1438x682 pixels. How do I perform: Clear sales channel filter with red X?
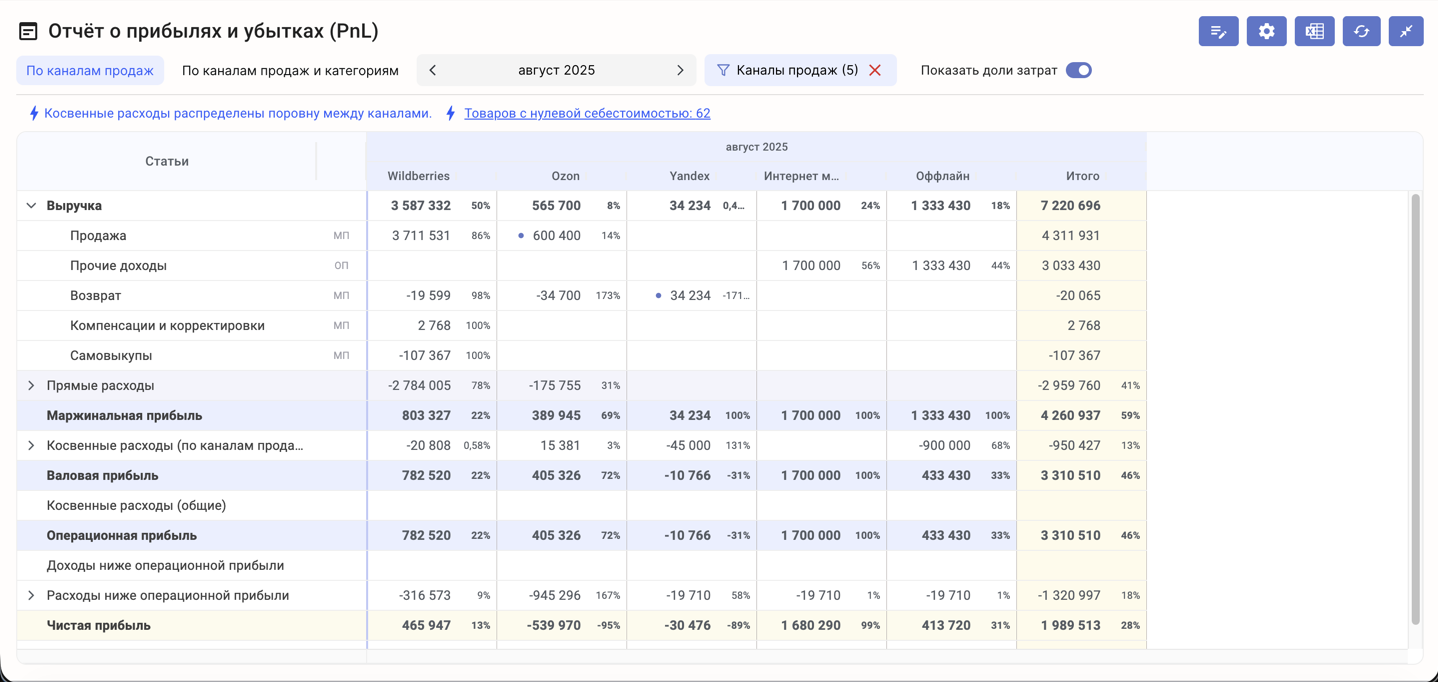click(875, 70)
